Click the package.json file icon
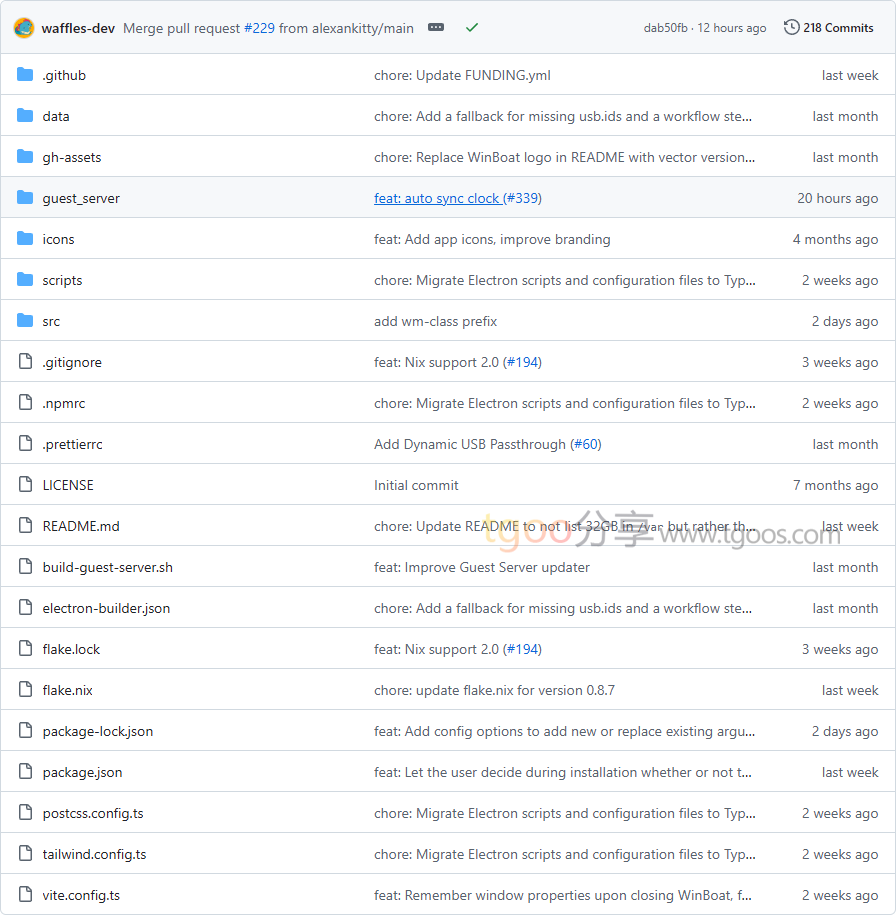The width and height of the screenshot is (896, 915). pos(25,772)
